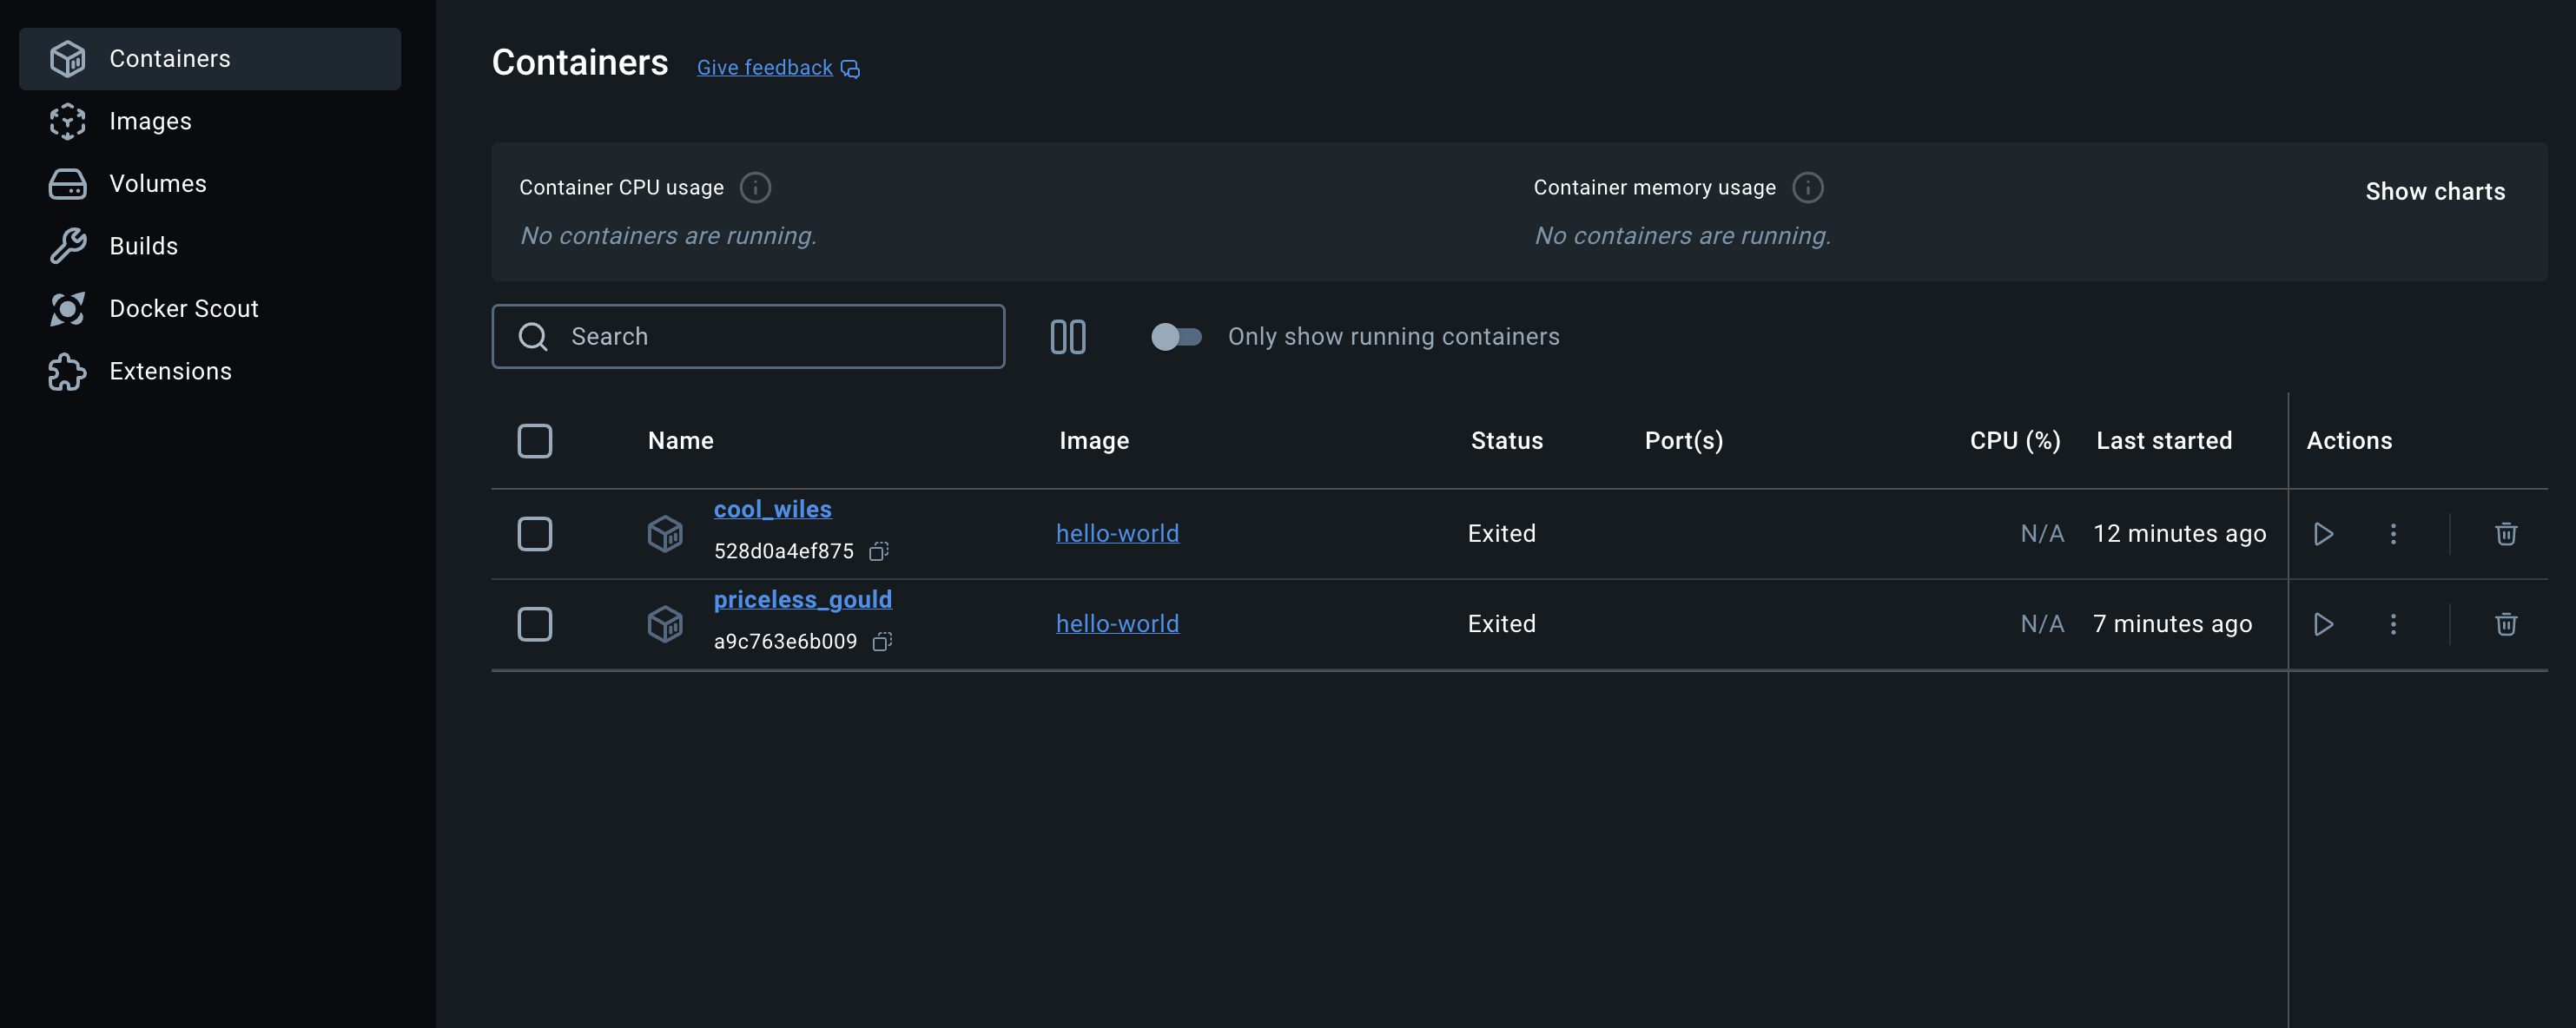Start the priceless_gould container

(2323, 624)
